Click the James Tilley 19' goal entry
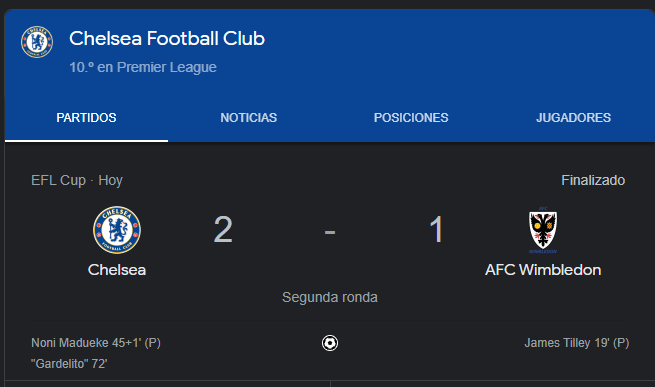This screenshot has height=387, width=655. pos(577,343)
